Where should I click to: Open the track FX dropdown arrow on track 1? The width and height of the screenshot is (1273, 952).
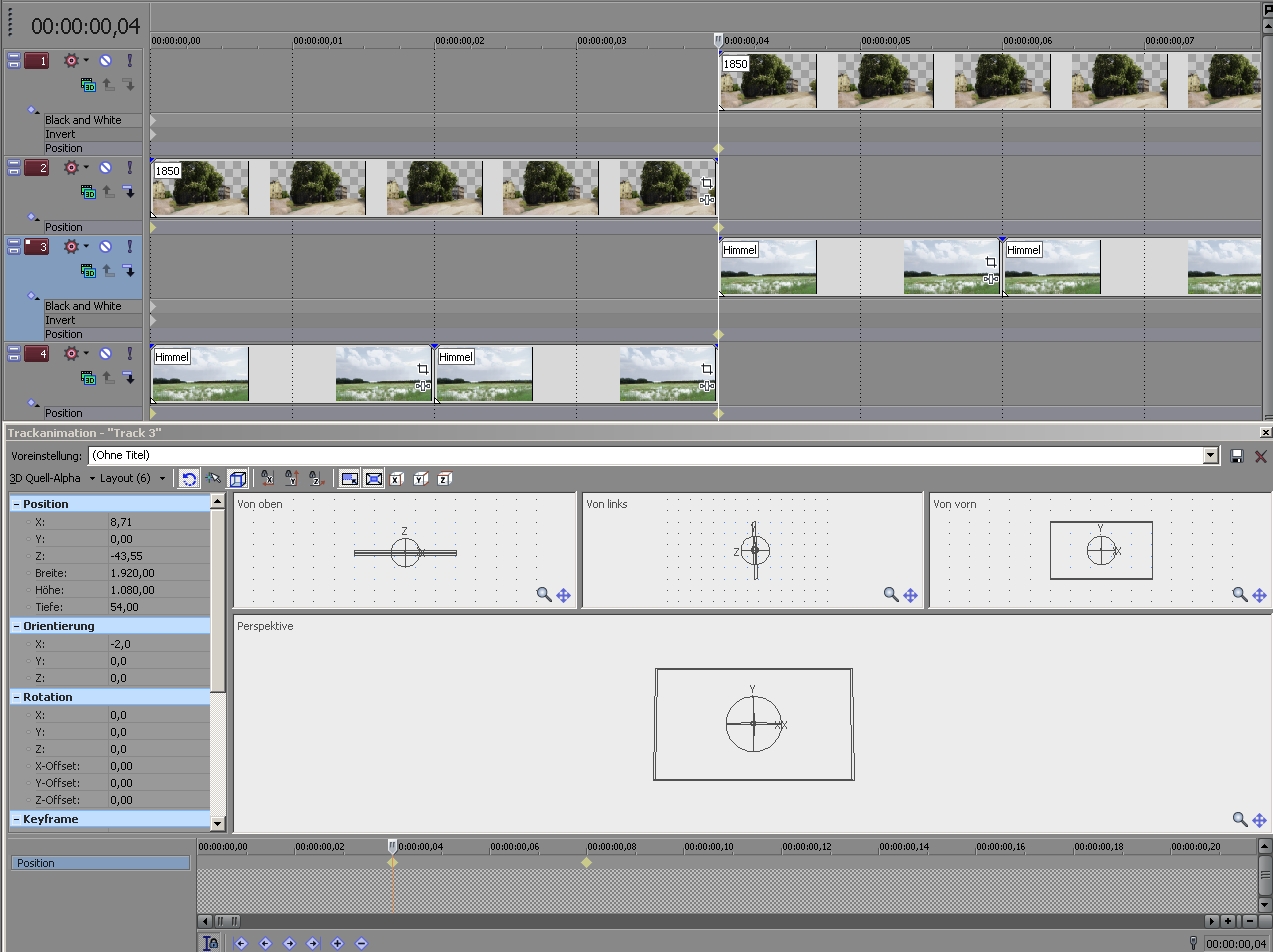point(86,61)
